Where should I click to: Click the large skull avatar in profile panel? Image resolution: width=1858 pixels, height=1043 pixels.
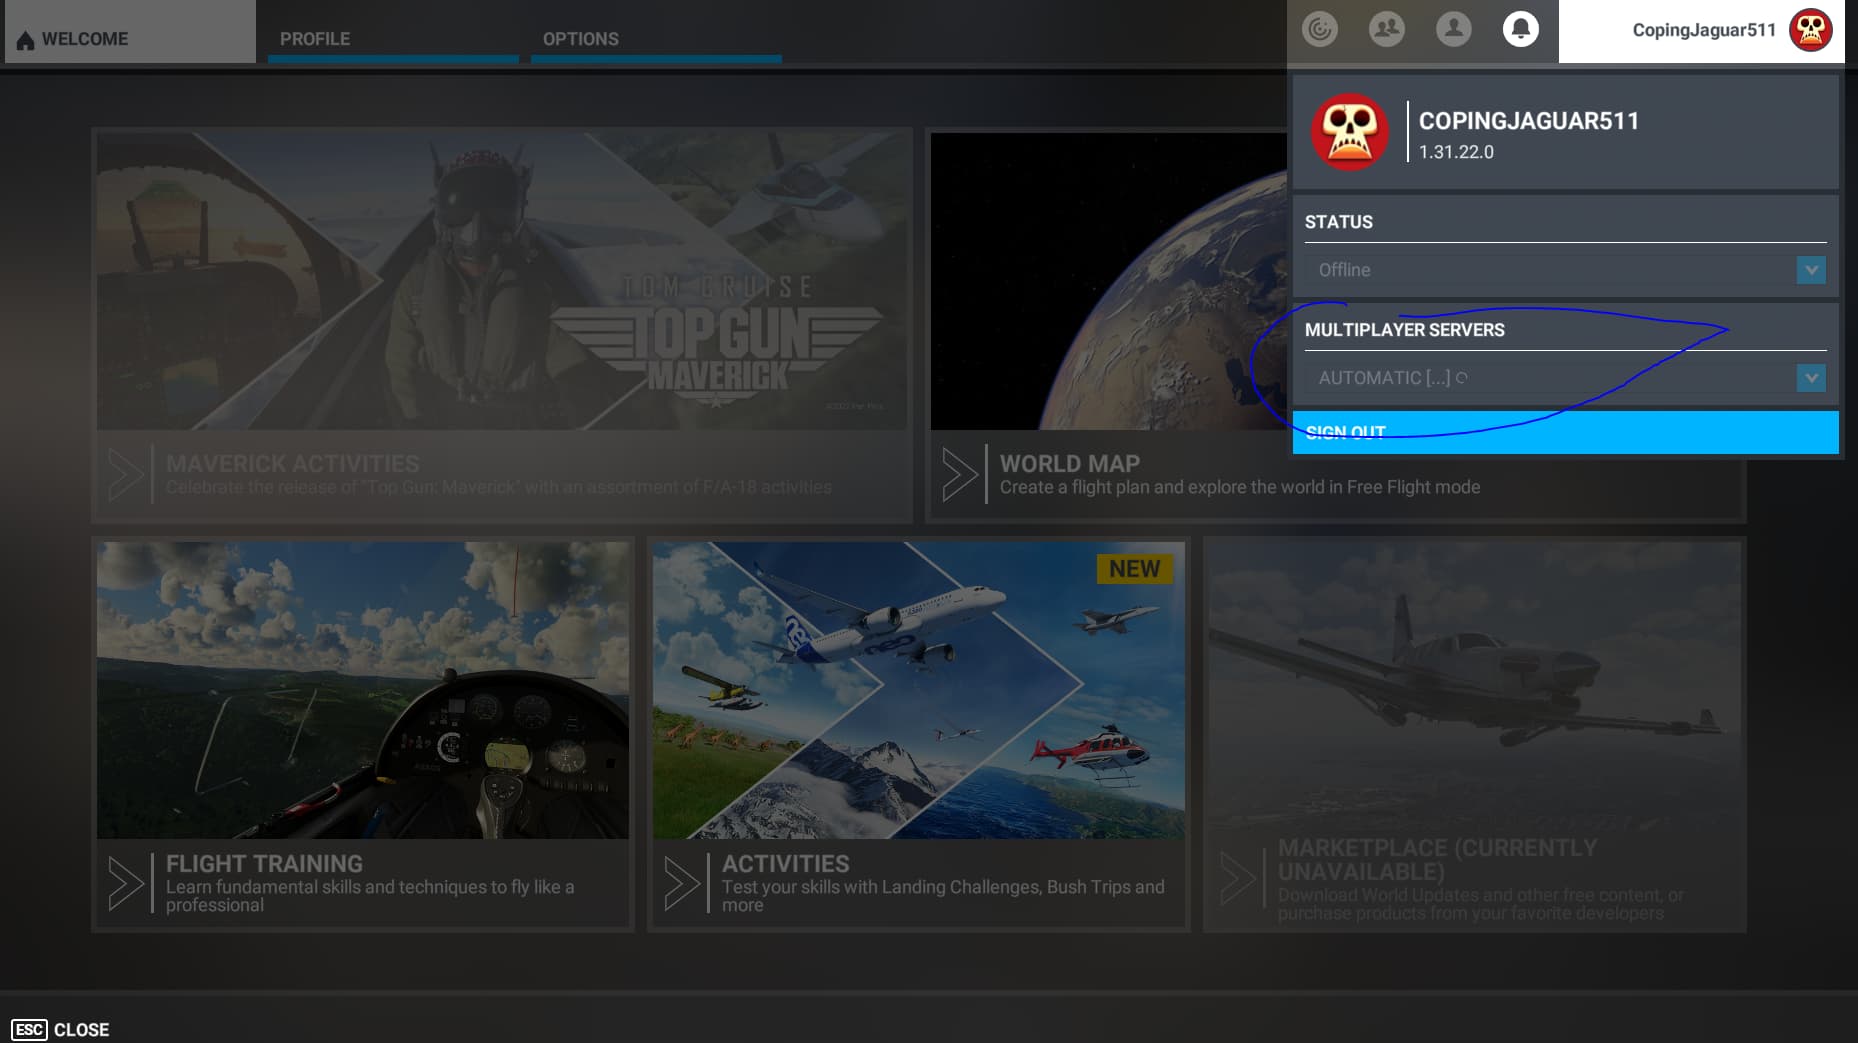(x=1350, y=132)
